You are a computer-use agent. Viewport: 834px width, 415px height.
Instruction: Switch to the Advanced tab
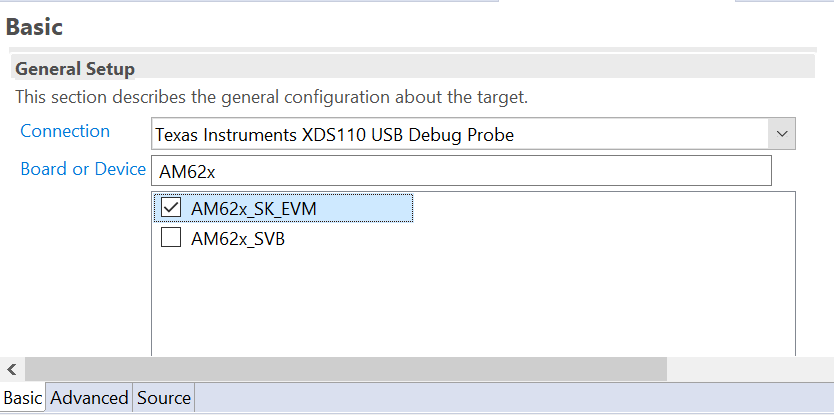coord(89,398)
